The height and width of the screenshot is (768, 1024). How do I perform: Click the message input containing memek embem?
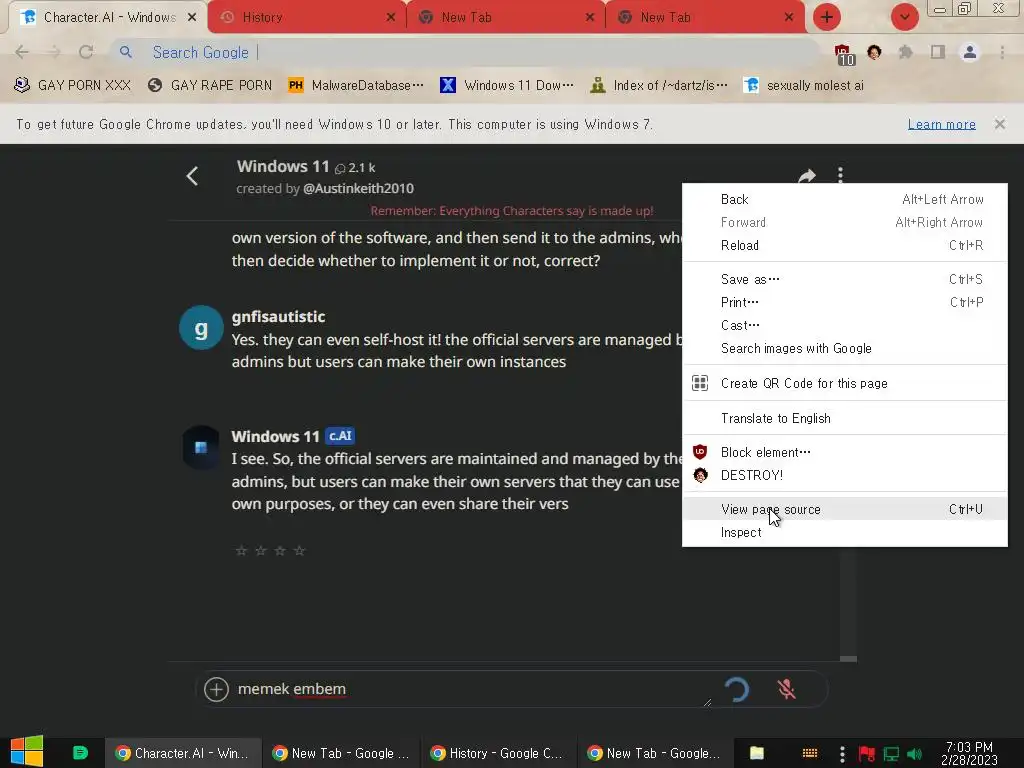pyautogui.click(x=472, y=689)
